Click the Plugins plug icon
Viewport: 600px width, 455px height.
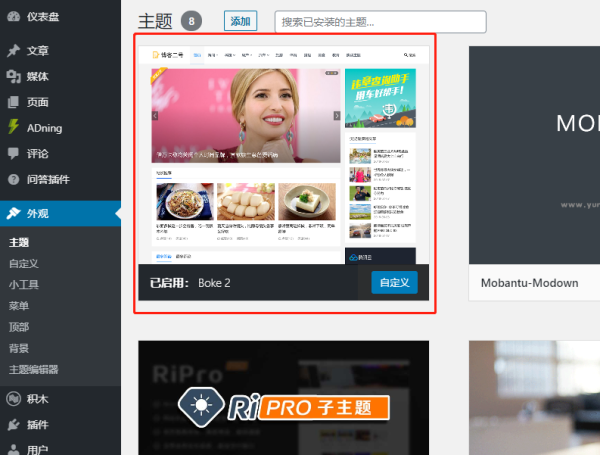pos(13,424)
